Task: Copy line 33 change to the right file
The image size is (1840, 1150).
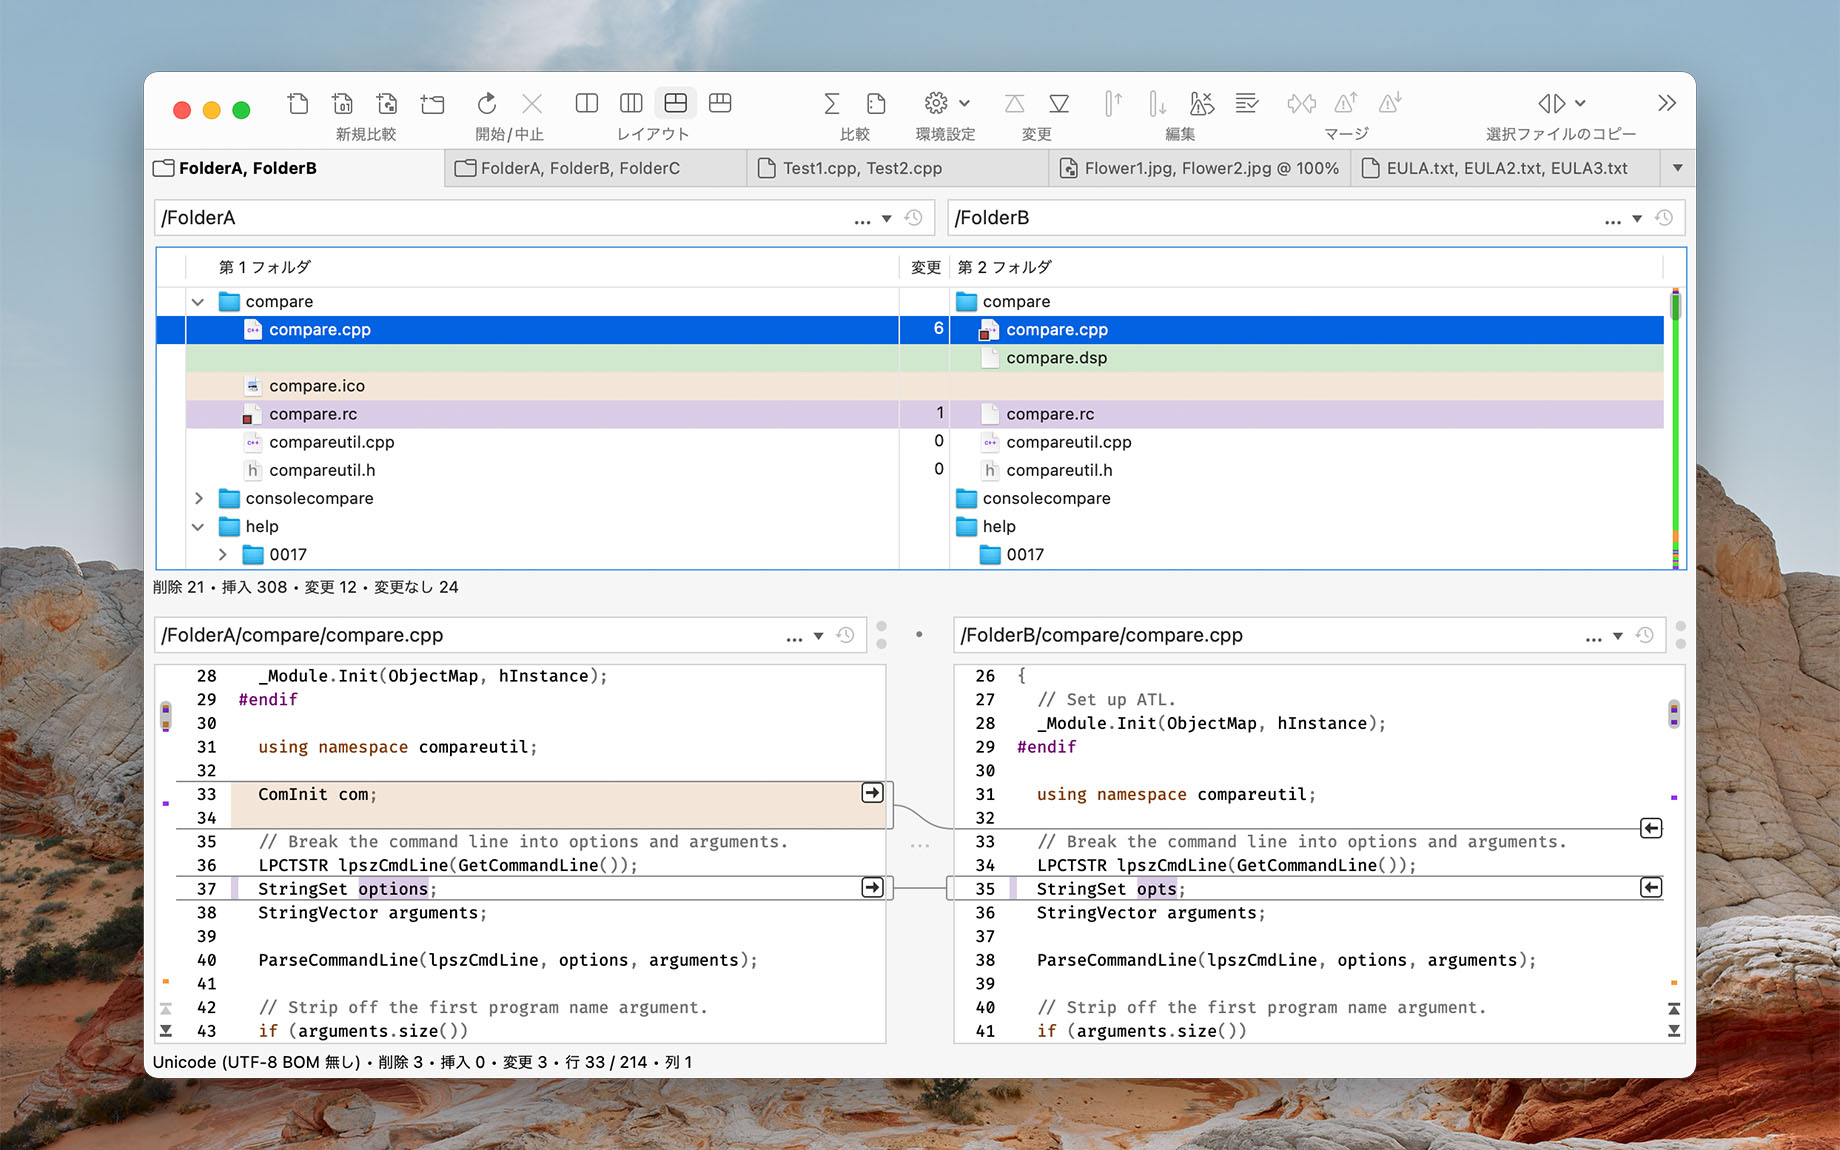Action: (x=871, y=793)
